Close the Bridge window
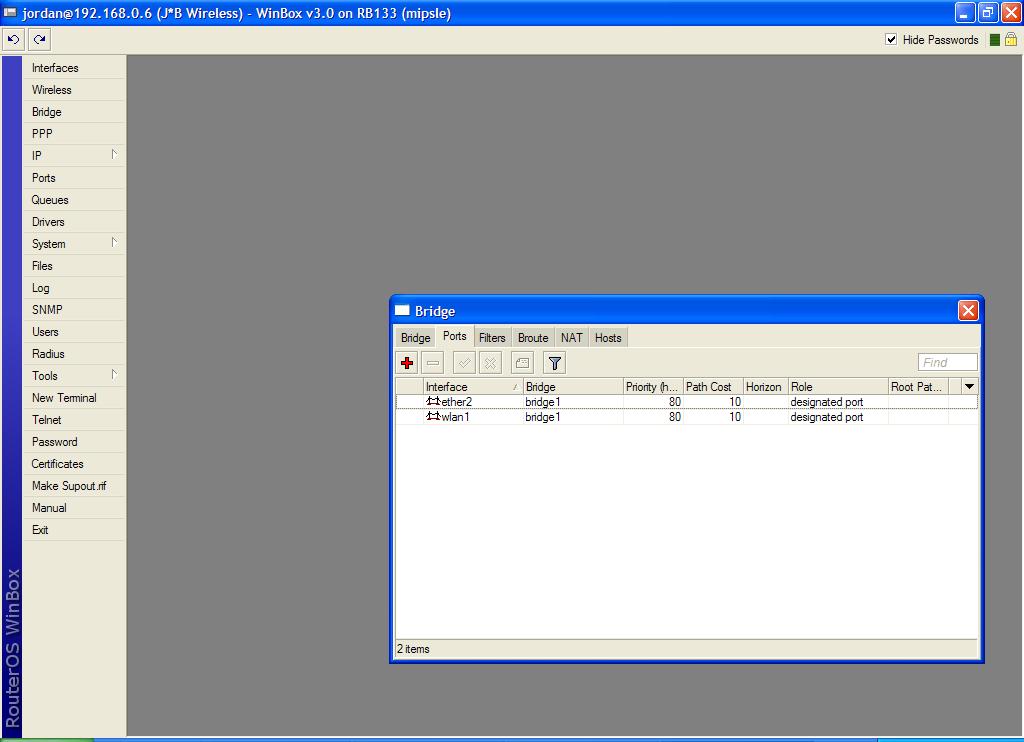This screenshot has width=1024, height=742. [968, 310]
